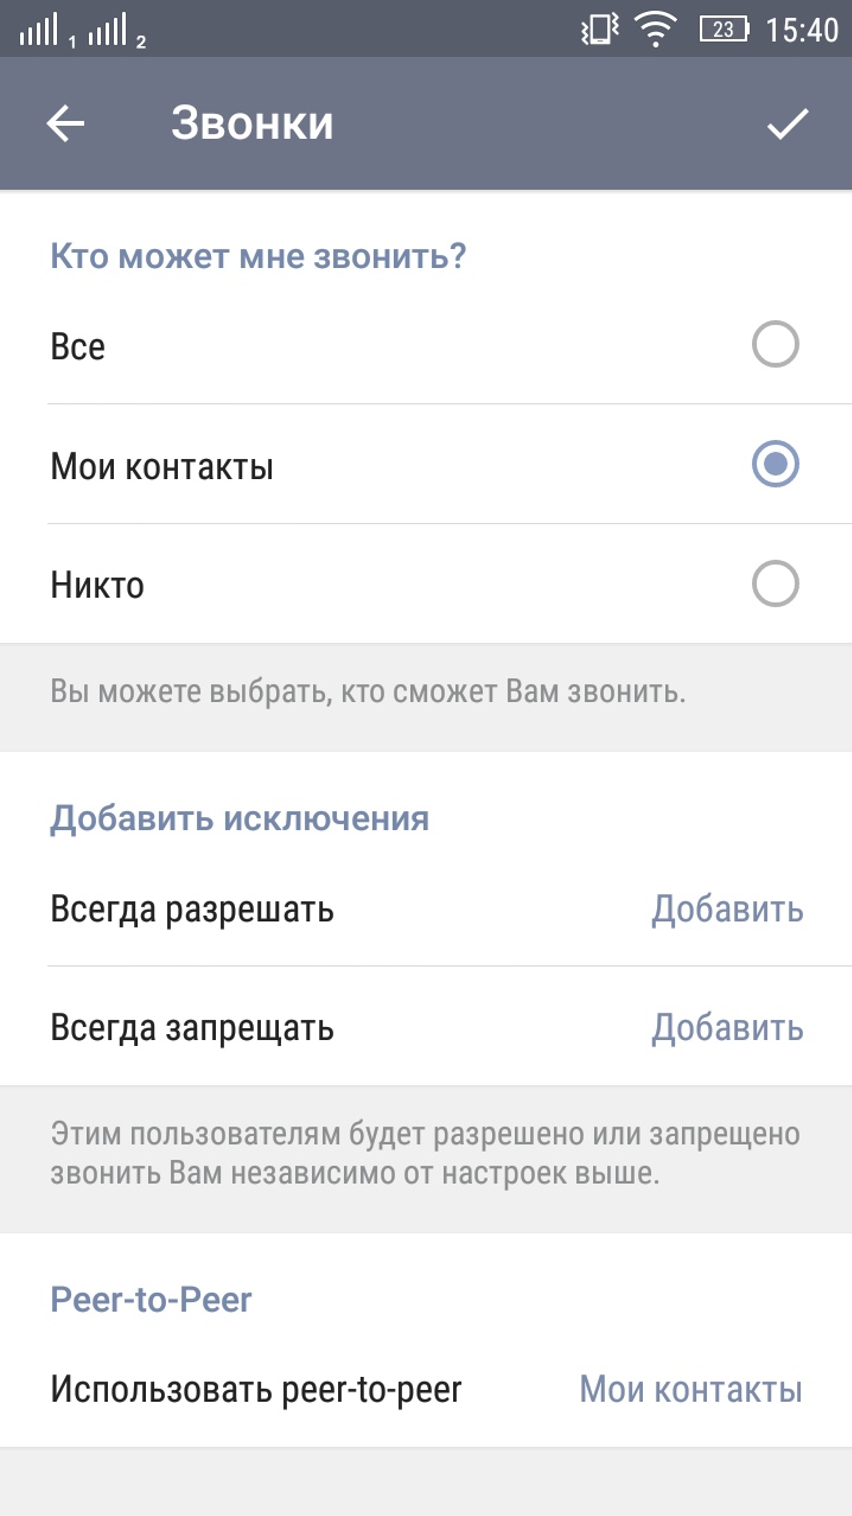
Task: Confirm settings with the checkmark icon
Action: [x=787, y=124]
